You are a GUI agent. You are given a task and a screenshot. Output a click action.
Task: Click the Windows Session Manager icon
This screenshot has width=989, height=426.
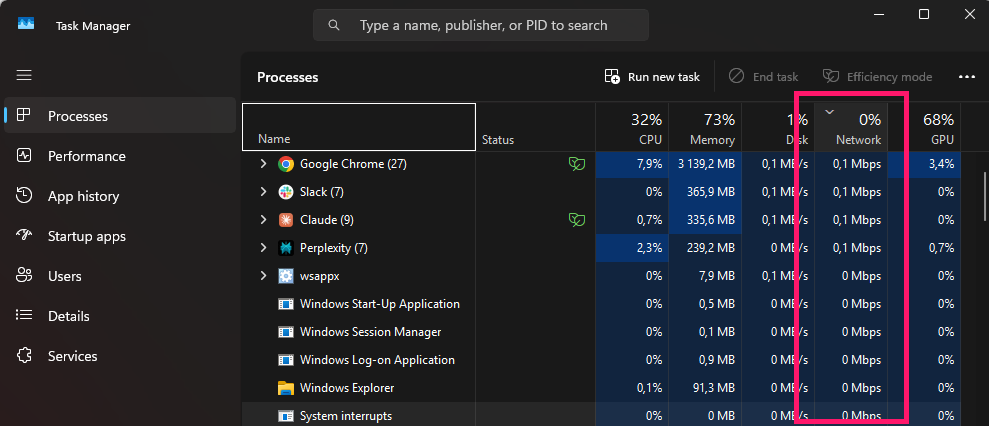[286, 332]
